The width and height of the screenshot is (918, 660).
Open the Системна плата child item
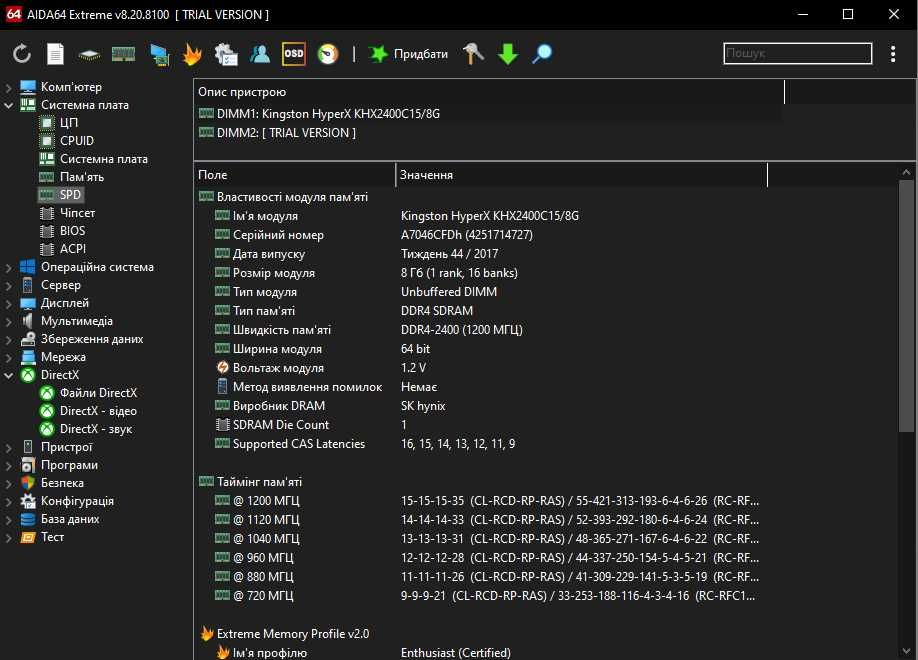94,159
